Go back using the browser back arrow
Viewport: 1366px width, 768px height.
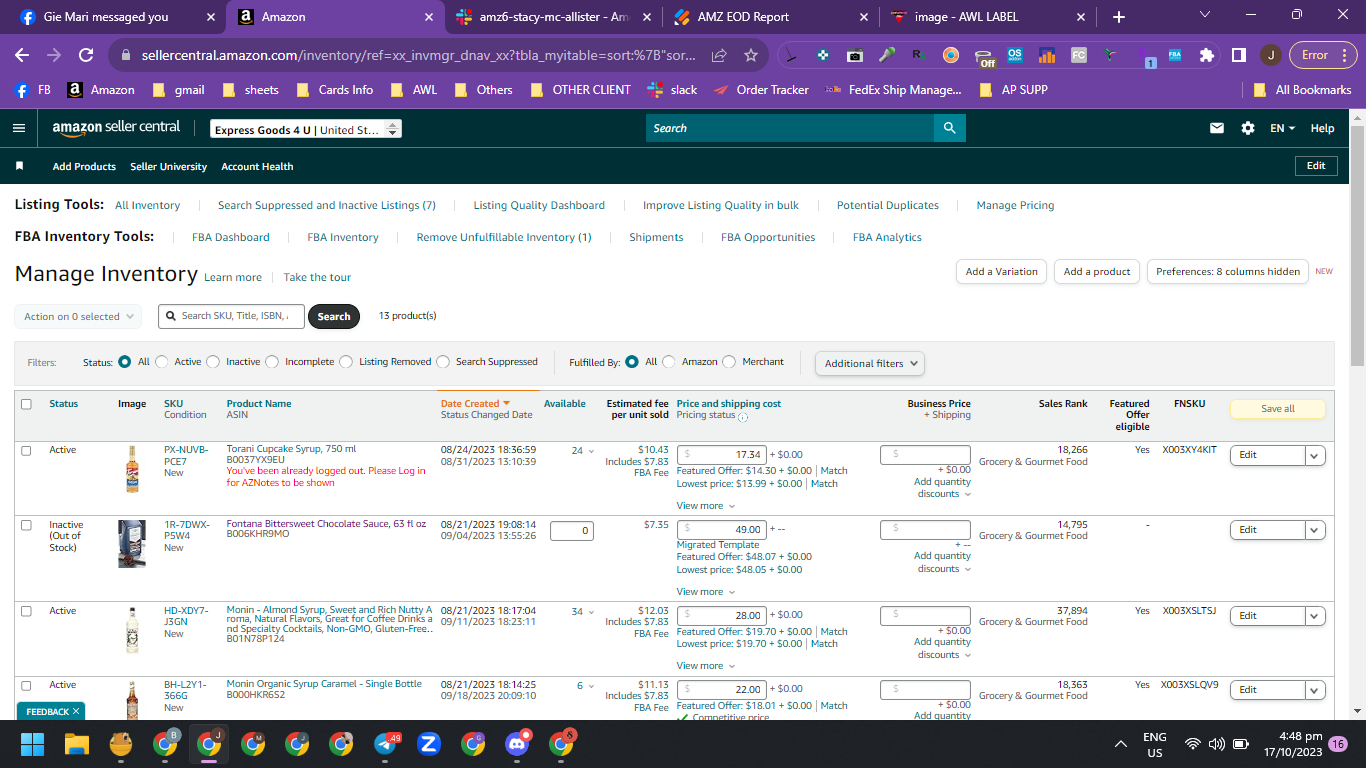point(22,55)
